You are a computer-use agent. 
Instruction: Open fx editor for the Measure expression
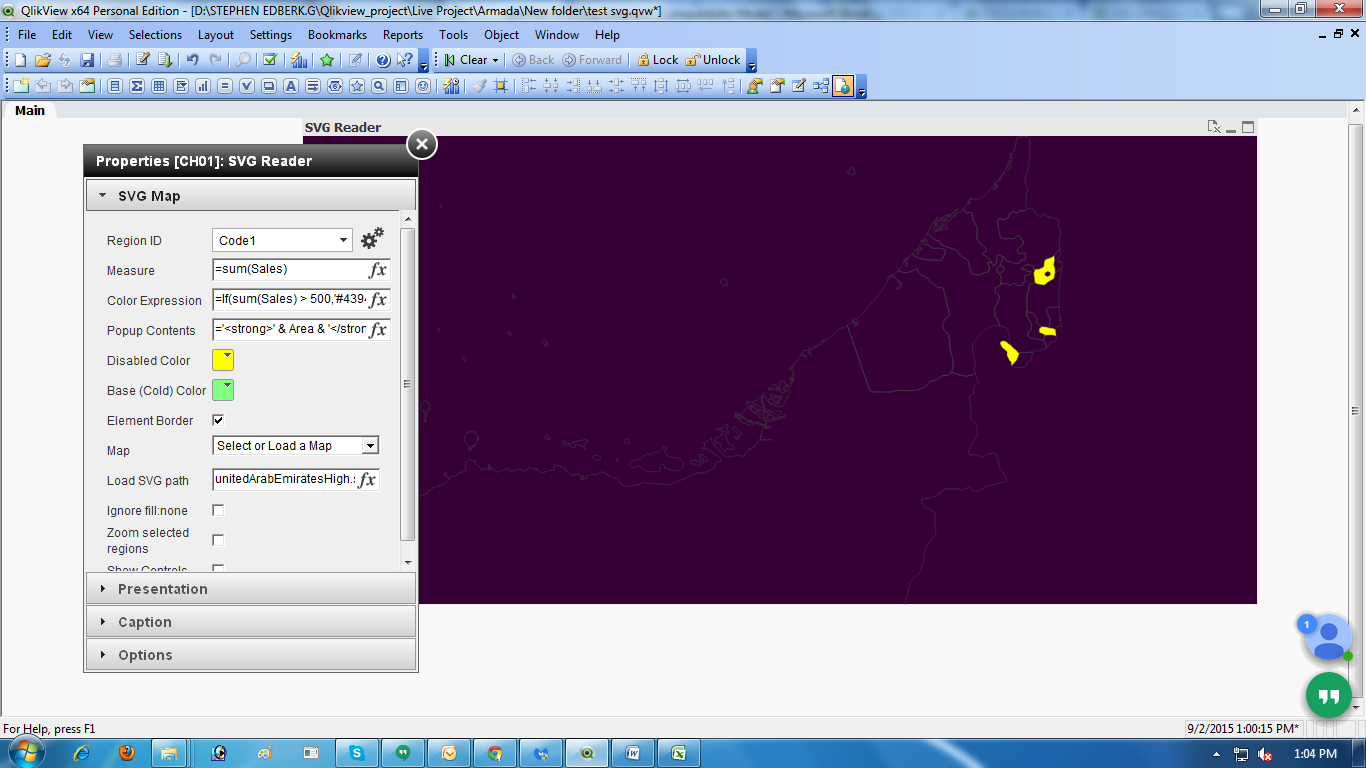(x=378, y=270)
